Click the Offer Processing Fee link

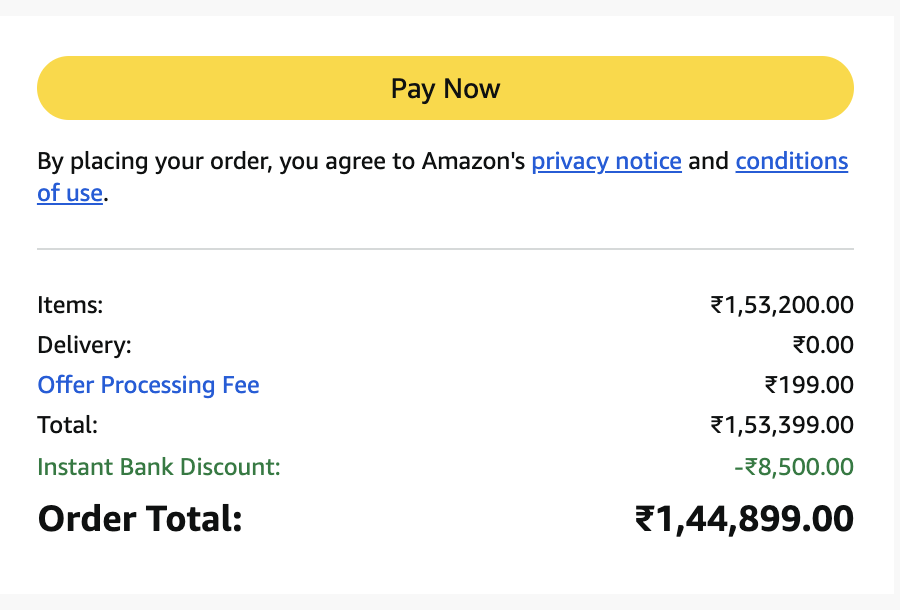coord(148,385)
